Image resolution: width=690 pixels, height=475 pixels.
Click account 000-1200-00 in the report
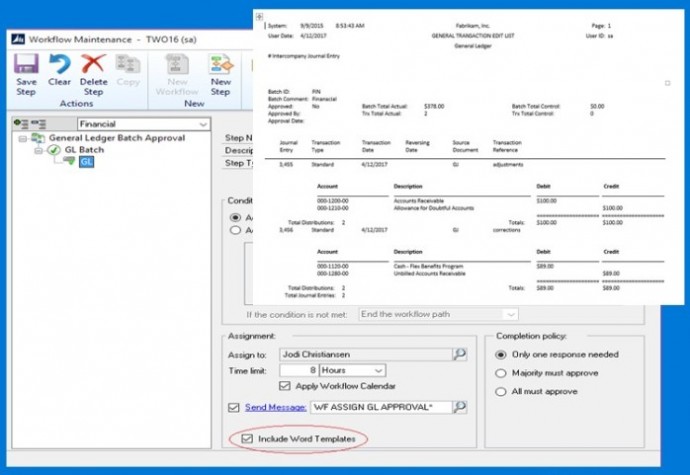point(333,201)
